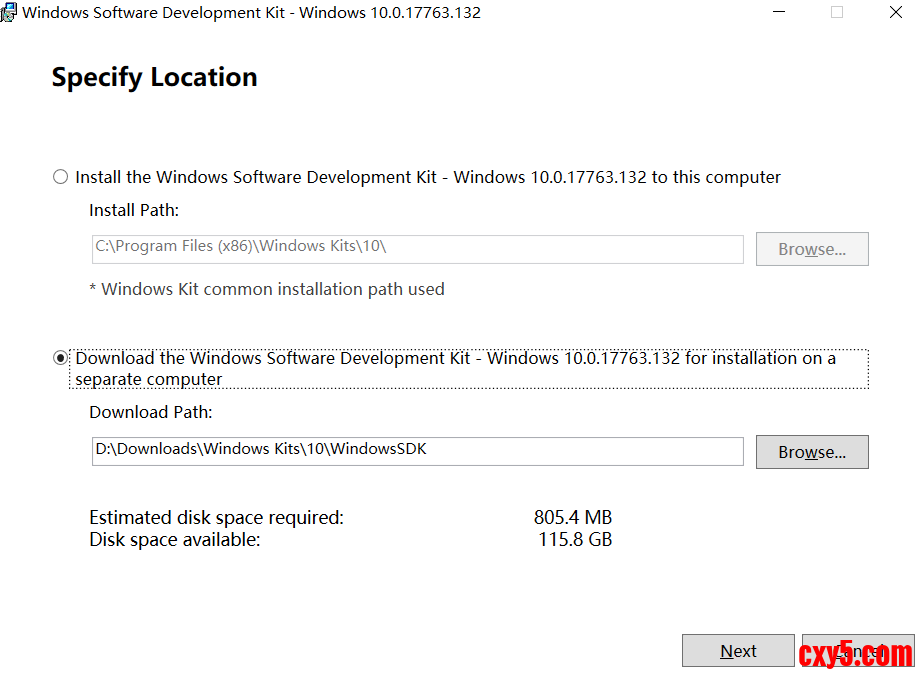The height and width of the screenshot is (674, 917).
Task: Click the Specify Location heading
Action: click(x=154, y=77)
